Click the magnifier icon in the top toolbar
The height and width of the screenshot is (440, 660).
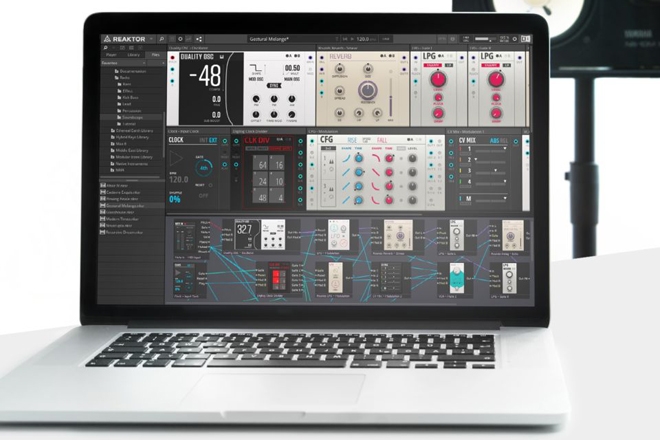pos(162,39)
